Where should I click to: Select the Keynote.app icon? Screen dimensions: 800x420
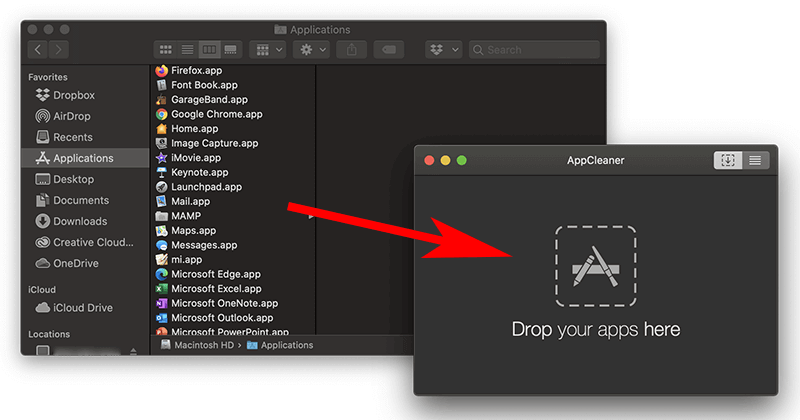pos(162,172)
